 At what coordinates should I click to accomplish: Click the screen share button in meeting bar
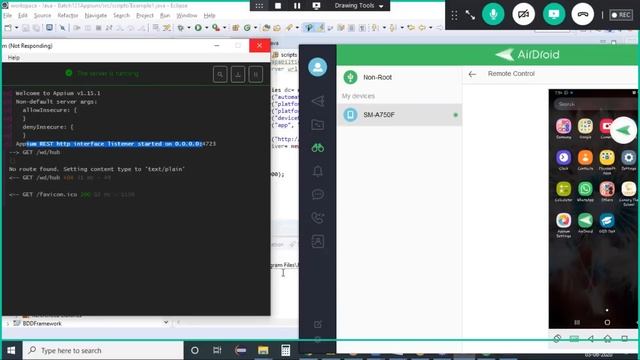click(x=554, y=14)
